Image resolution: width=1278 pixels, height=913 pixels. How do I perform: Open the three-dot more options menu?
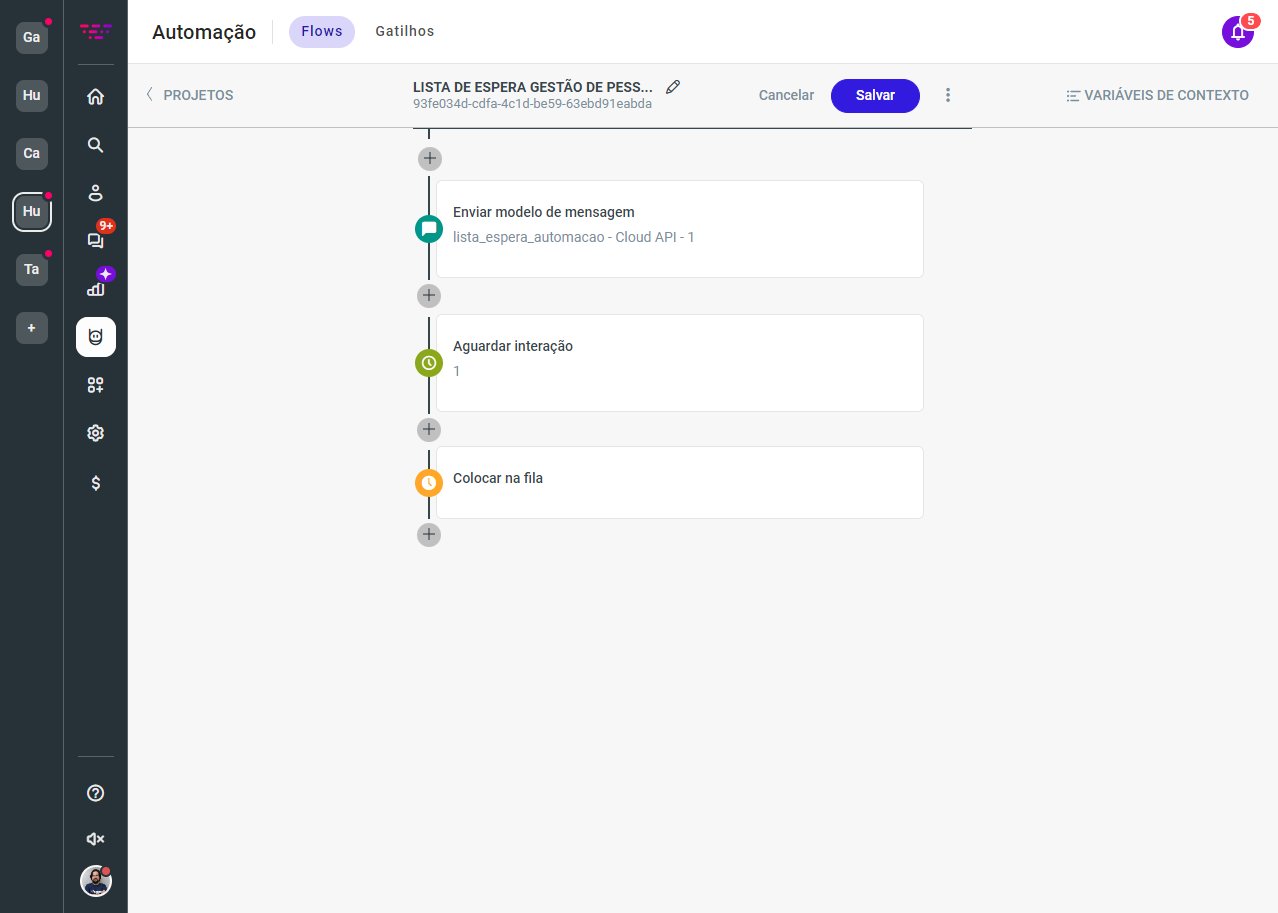[948, 95]
